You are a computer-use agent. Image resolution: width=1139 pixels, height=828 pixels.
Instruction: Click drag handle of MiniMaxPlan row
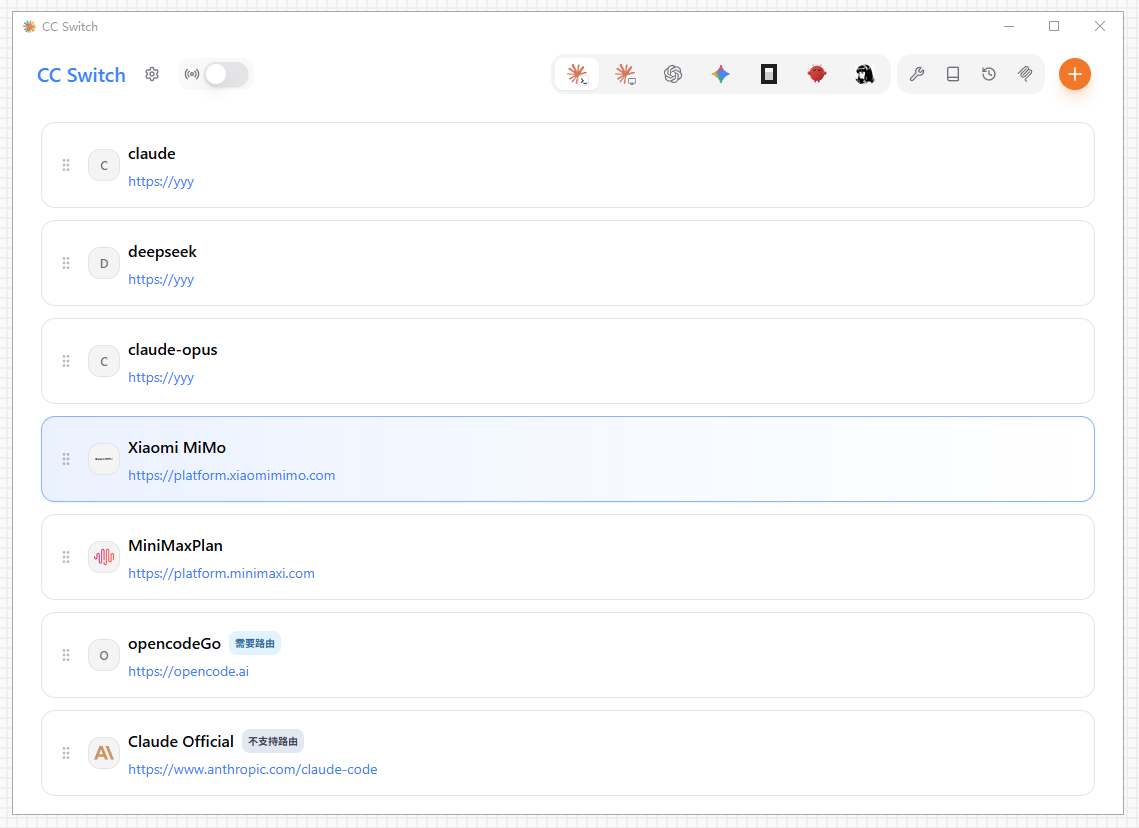(66, 557)
